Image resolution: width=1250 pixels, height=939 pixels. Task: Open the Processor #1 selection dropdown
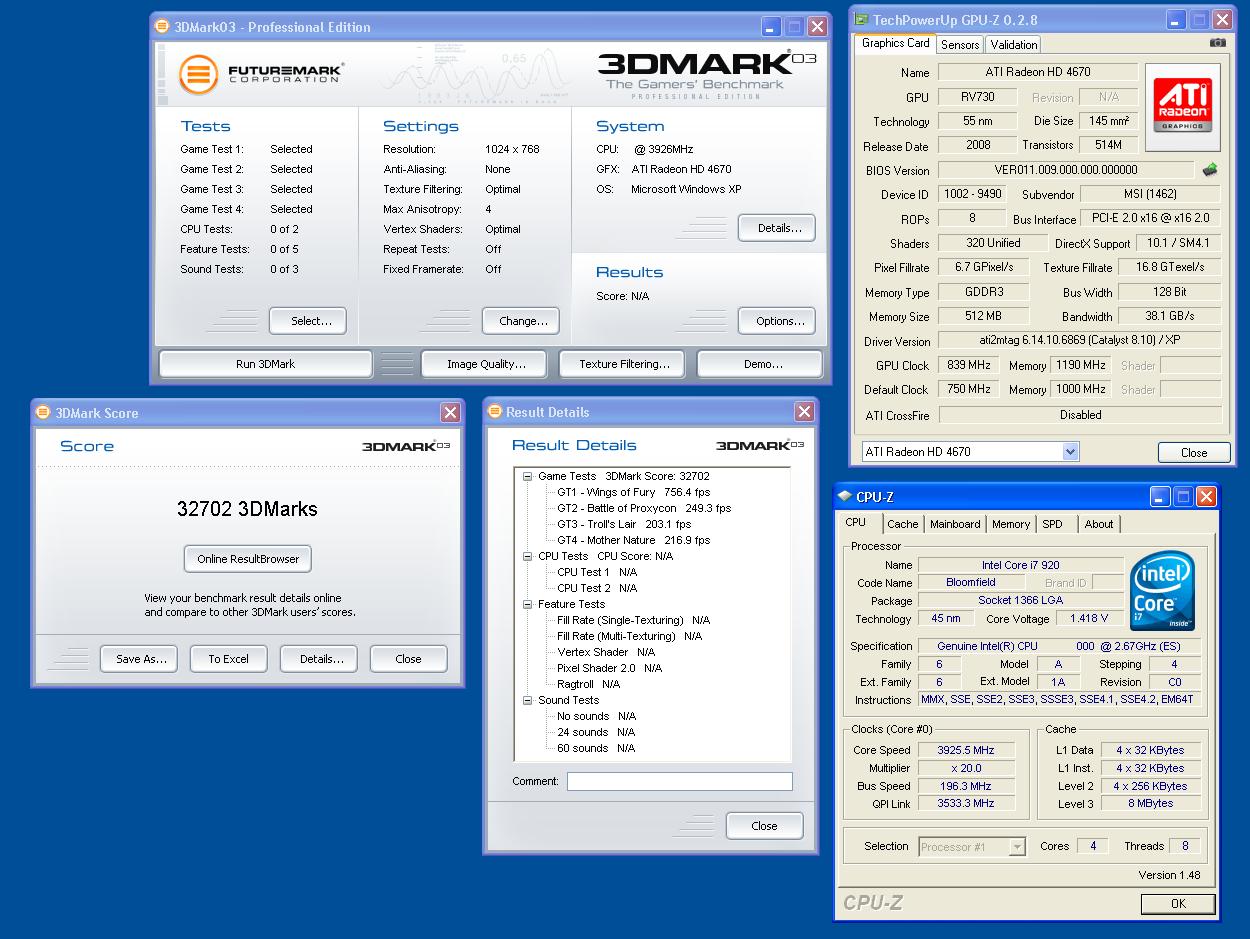click(x=1017, y=847)
